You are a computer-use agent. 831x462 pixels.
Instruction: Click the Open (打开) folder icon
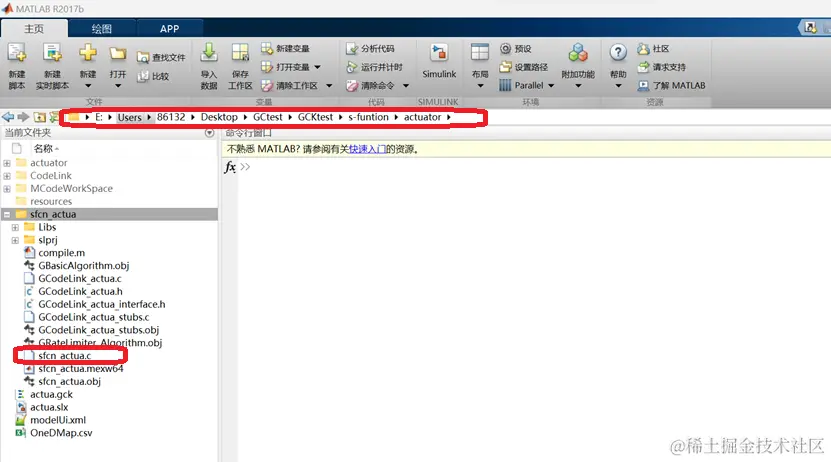click(118, 53)
